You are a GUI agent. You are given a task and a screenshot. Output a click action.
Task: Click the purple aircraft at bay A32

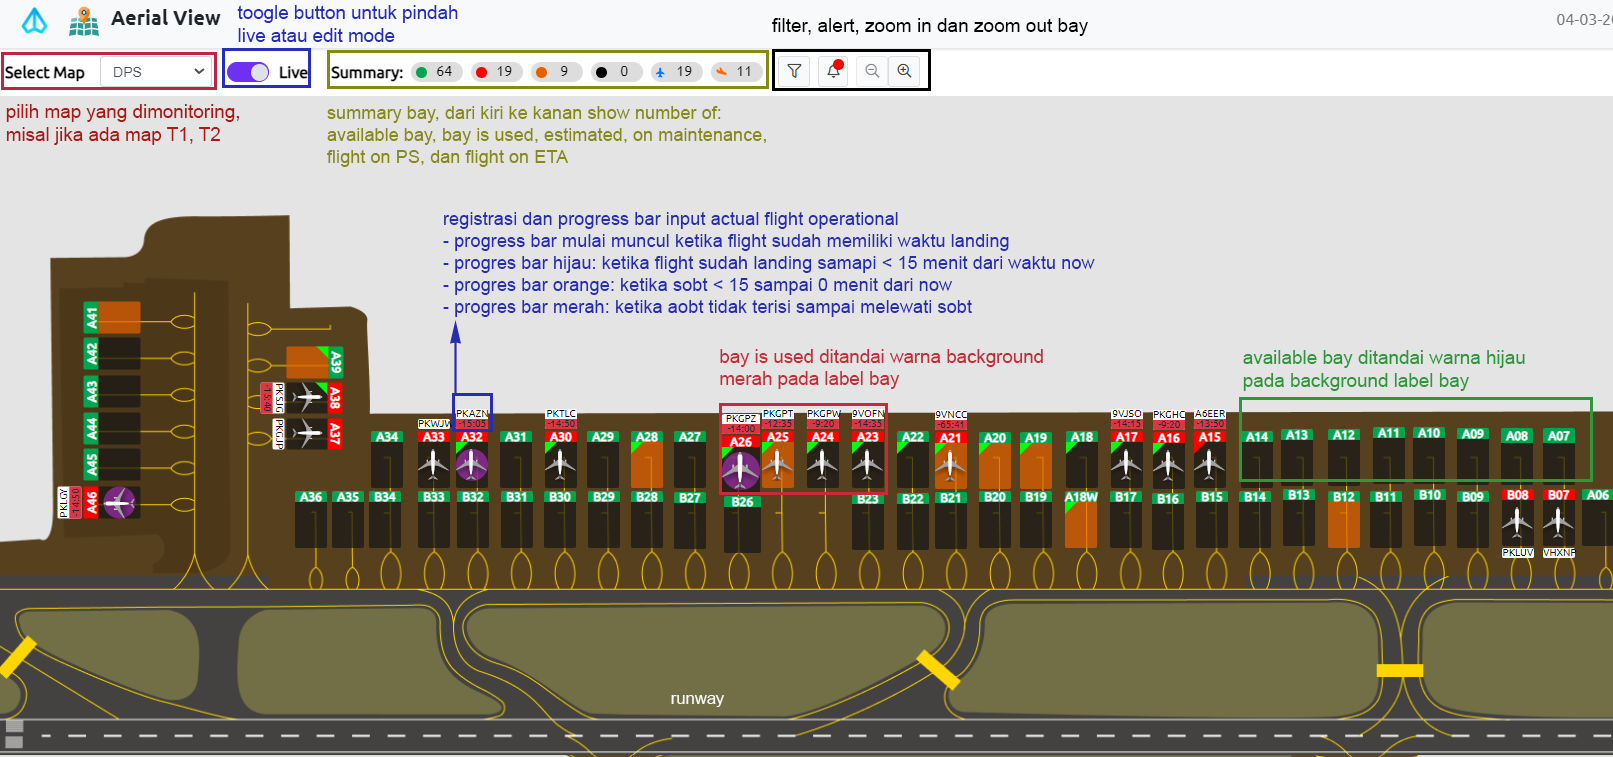(x=472, y=464)
